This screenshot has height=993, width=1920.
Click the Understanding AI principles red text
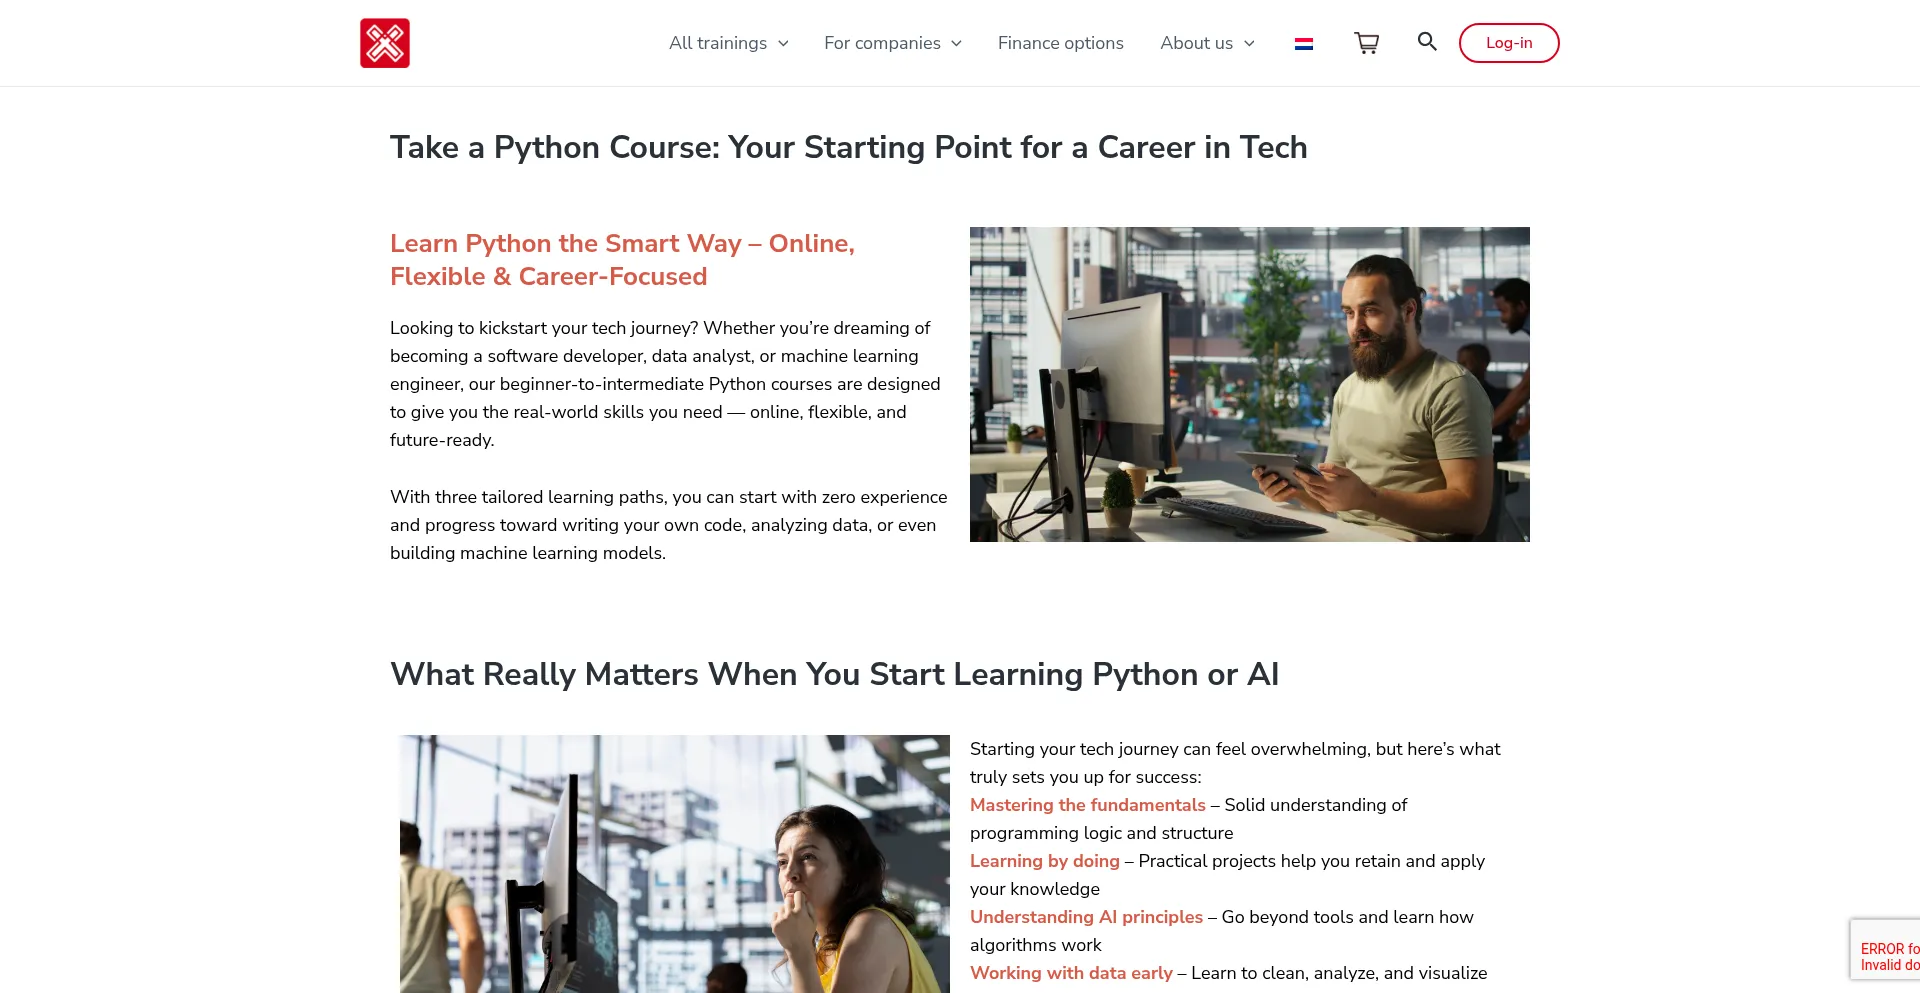1086,917
